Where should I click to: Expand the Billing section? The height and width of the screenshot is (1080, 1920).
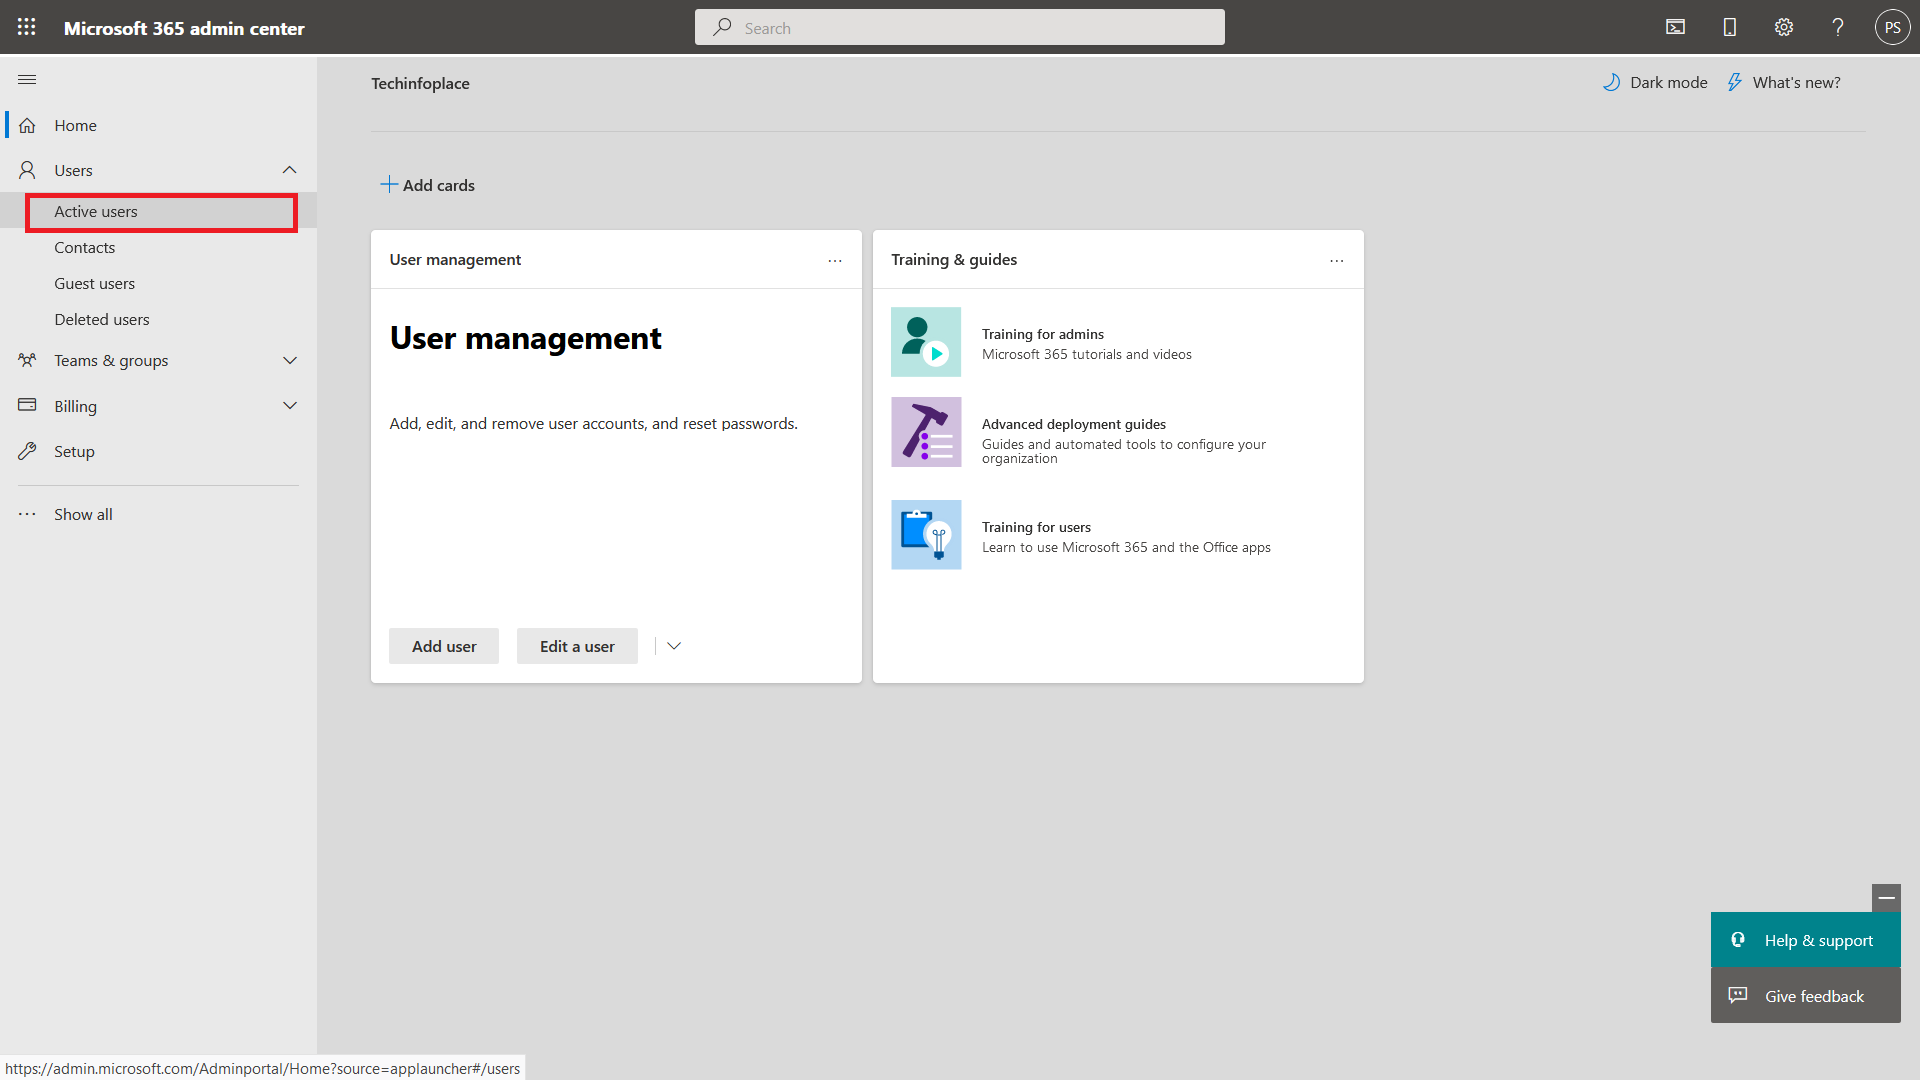(289, 405)
